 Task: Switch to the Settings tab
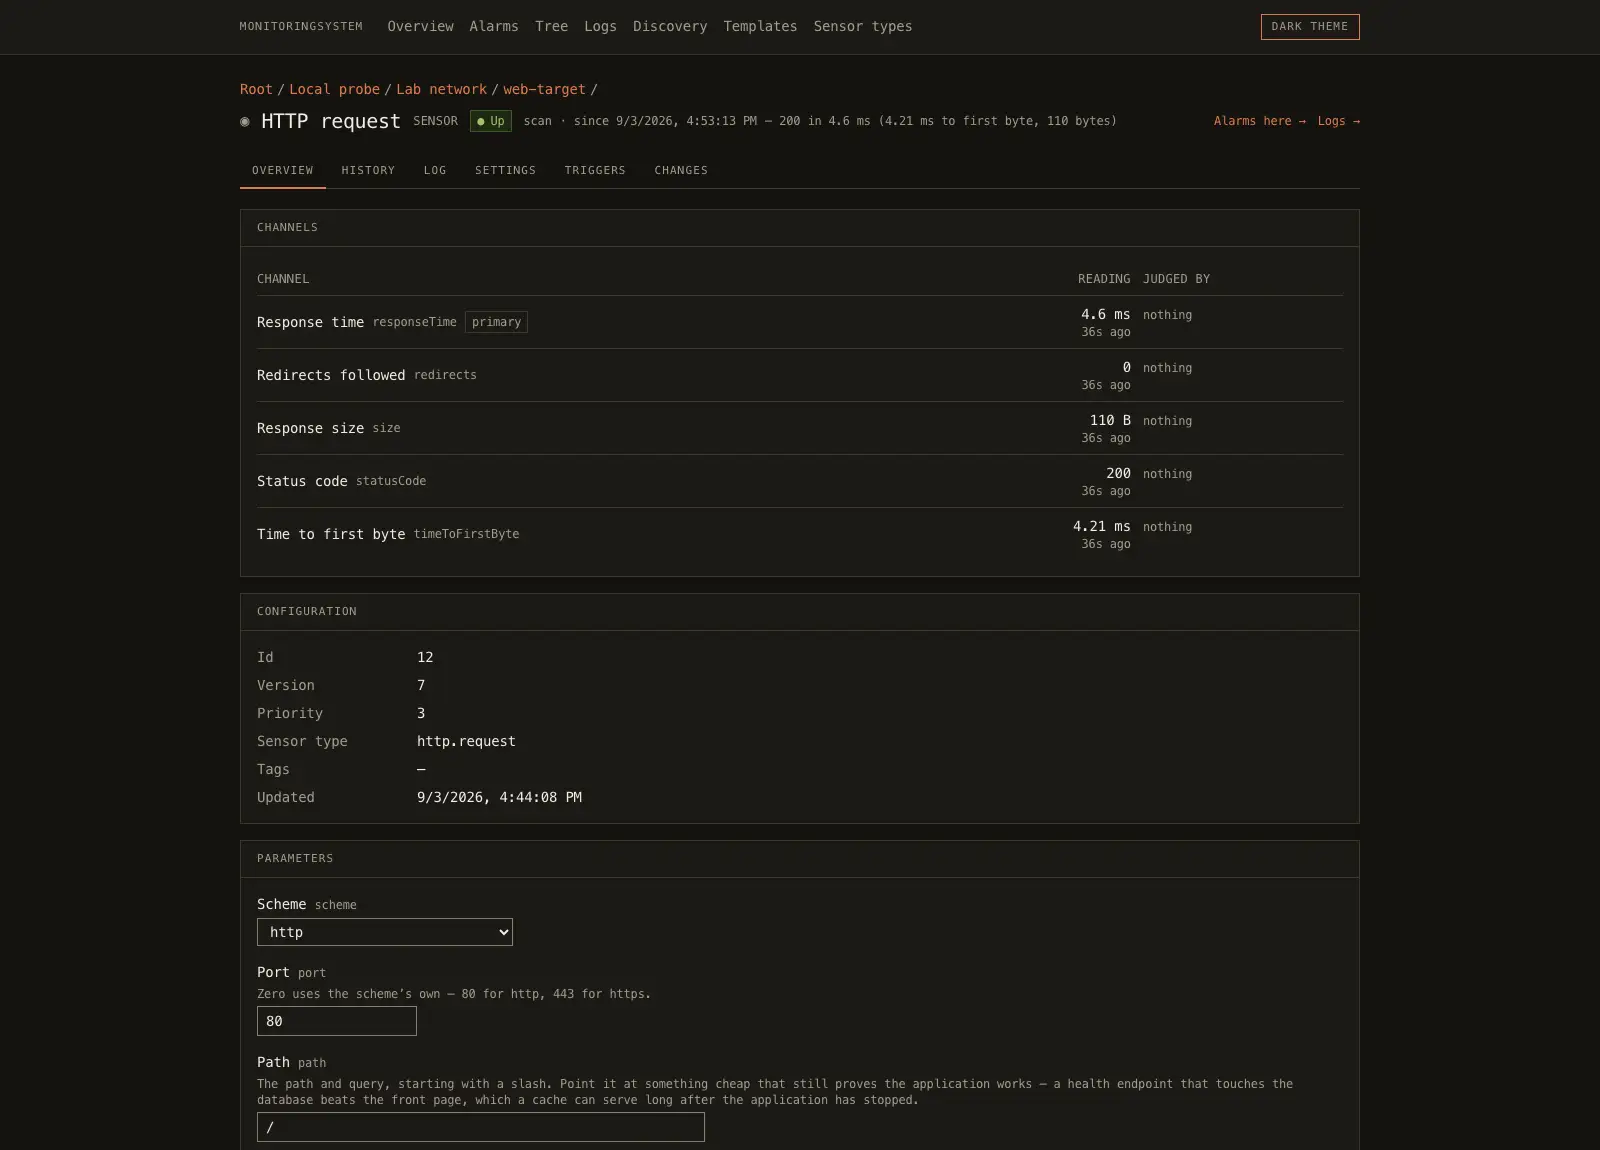(x=505, y=170)
